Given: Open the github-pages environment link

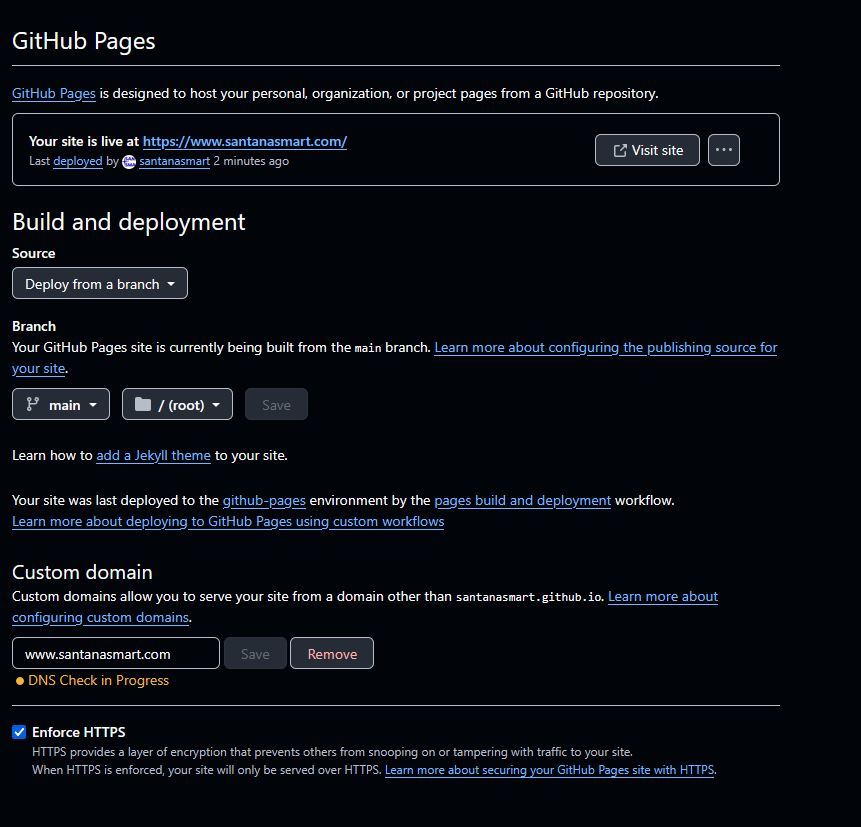Looking at the screenshot, I should click(x=264, y=500).
